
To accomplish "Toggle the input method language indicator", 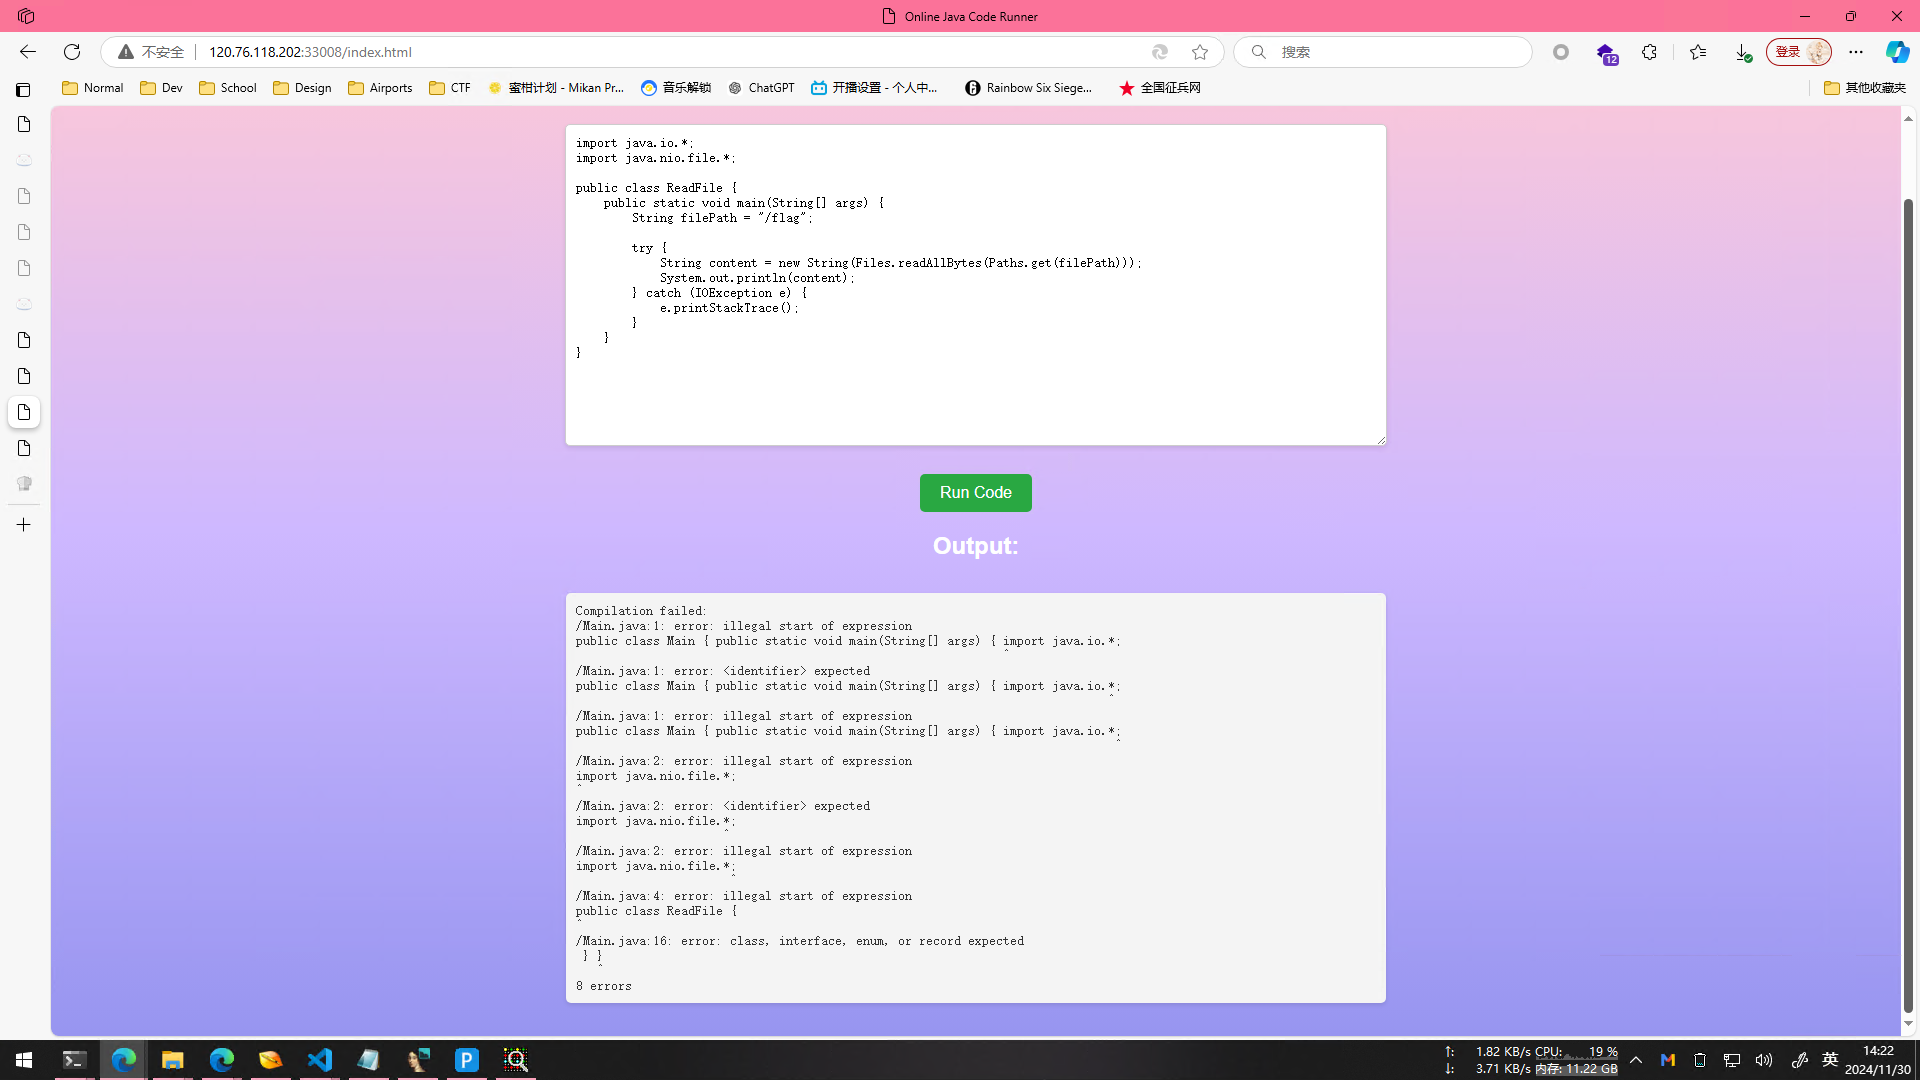I will [1830, 1060].
